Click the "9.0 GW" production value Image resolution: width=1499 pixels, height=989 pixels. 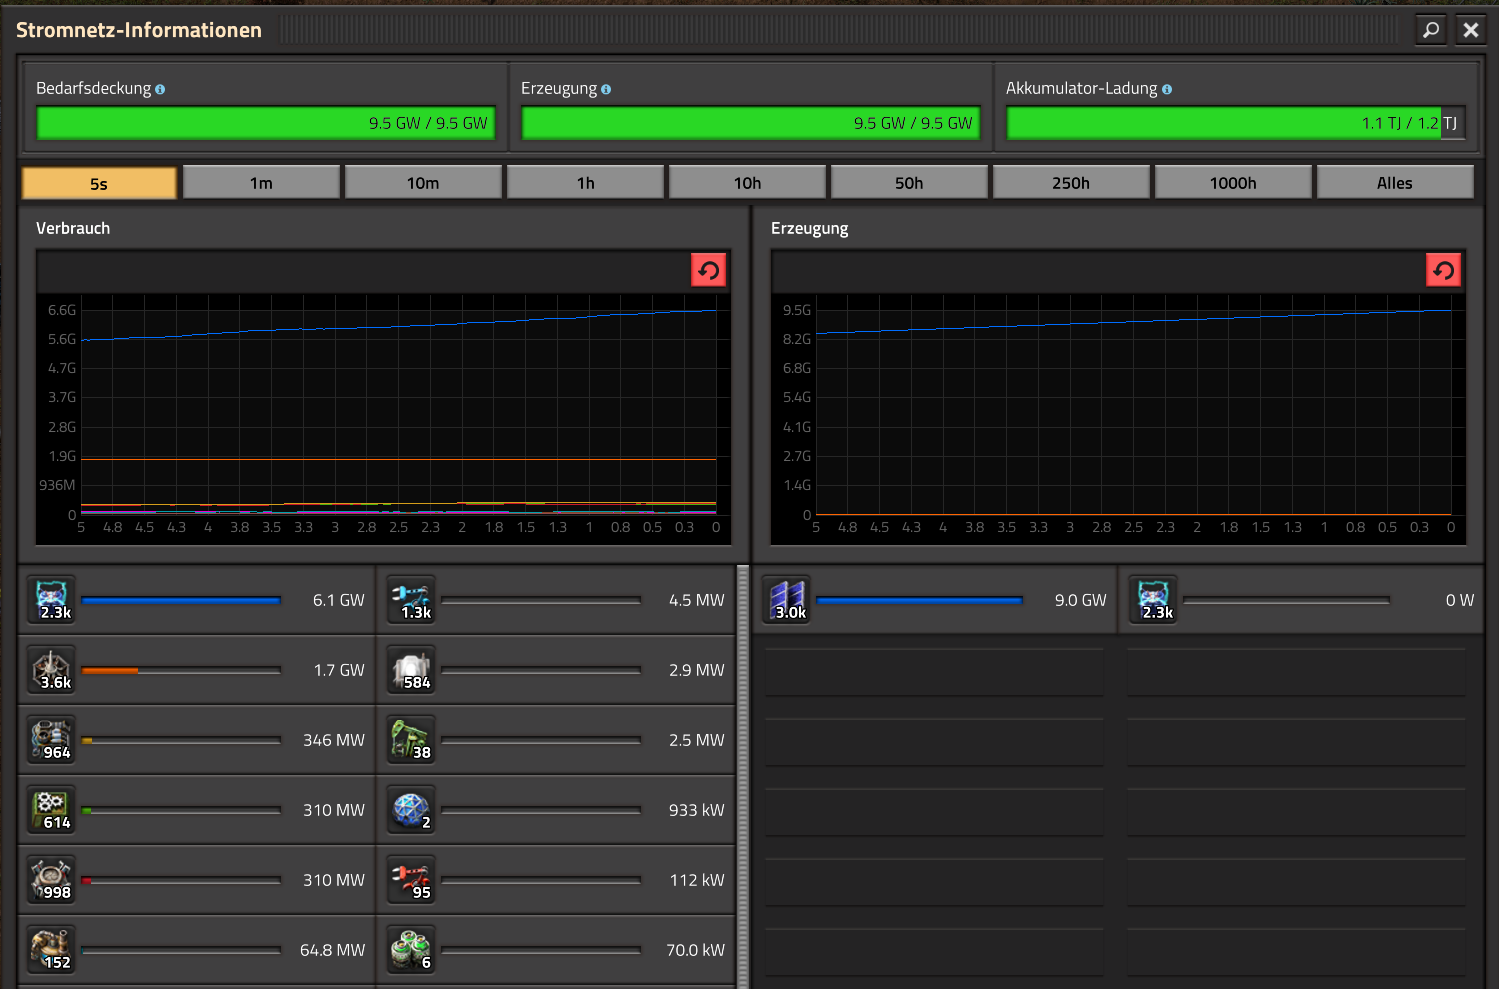[1081, 600]
